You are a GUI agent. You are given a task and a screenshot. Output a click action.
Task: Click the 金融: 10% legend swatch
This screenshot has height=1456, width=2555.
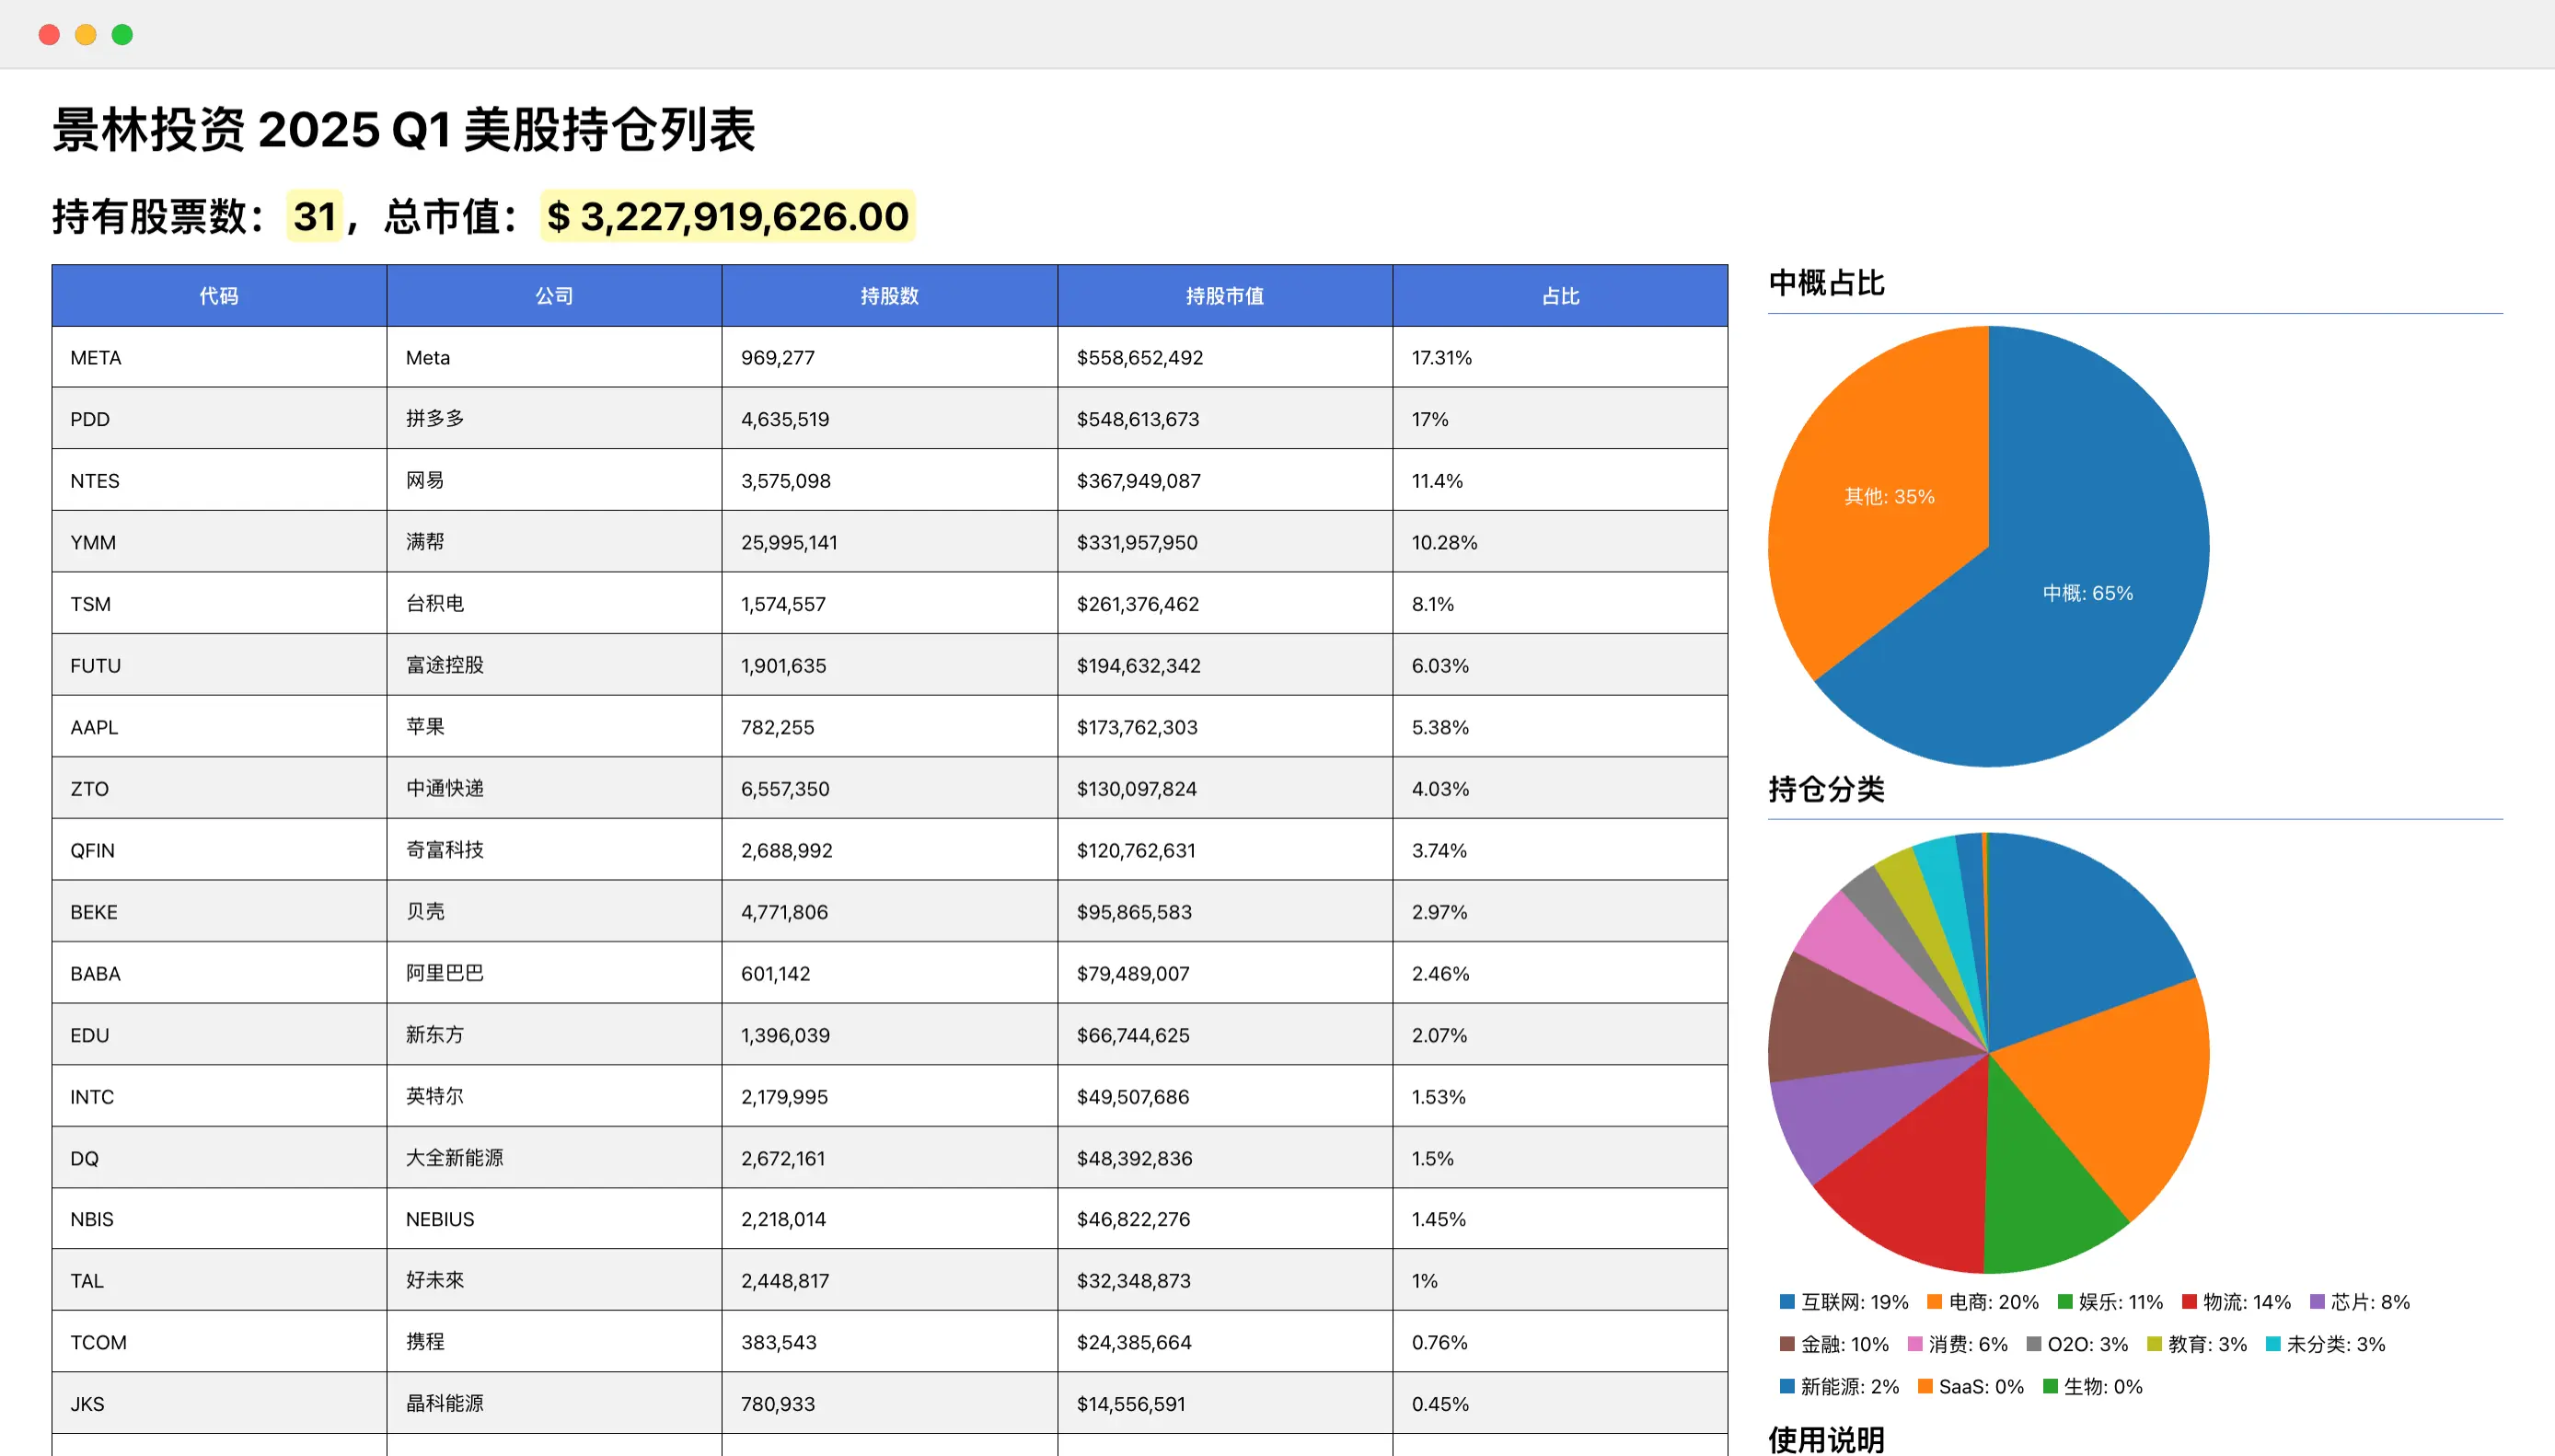(1787, 1343)
